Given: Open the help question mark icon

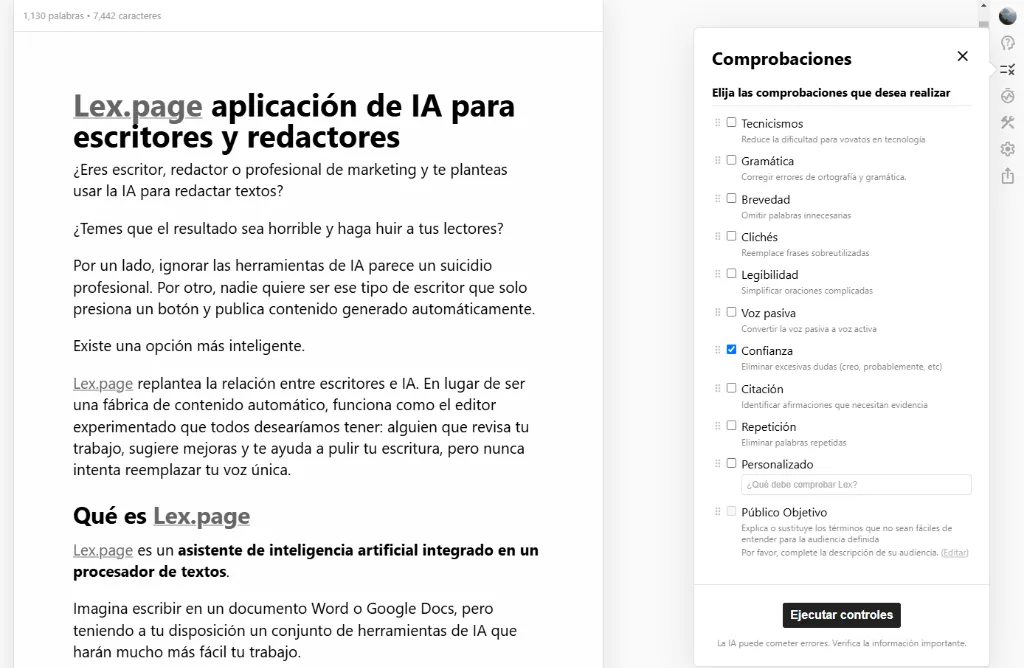Looking at the screenshot, I should pyautogui.click(x=1008, y=43).
